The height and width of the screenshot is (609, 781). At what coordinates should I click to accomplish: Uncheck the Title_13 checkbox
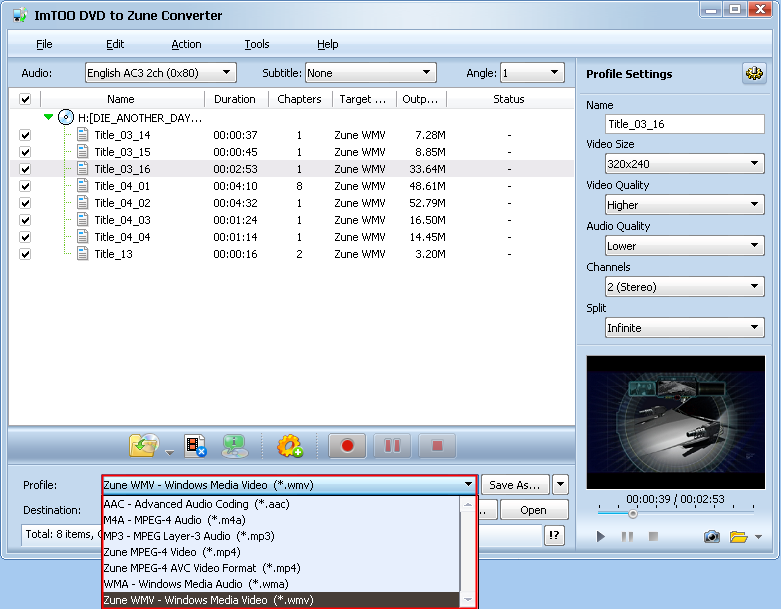25,254
